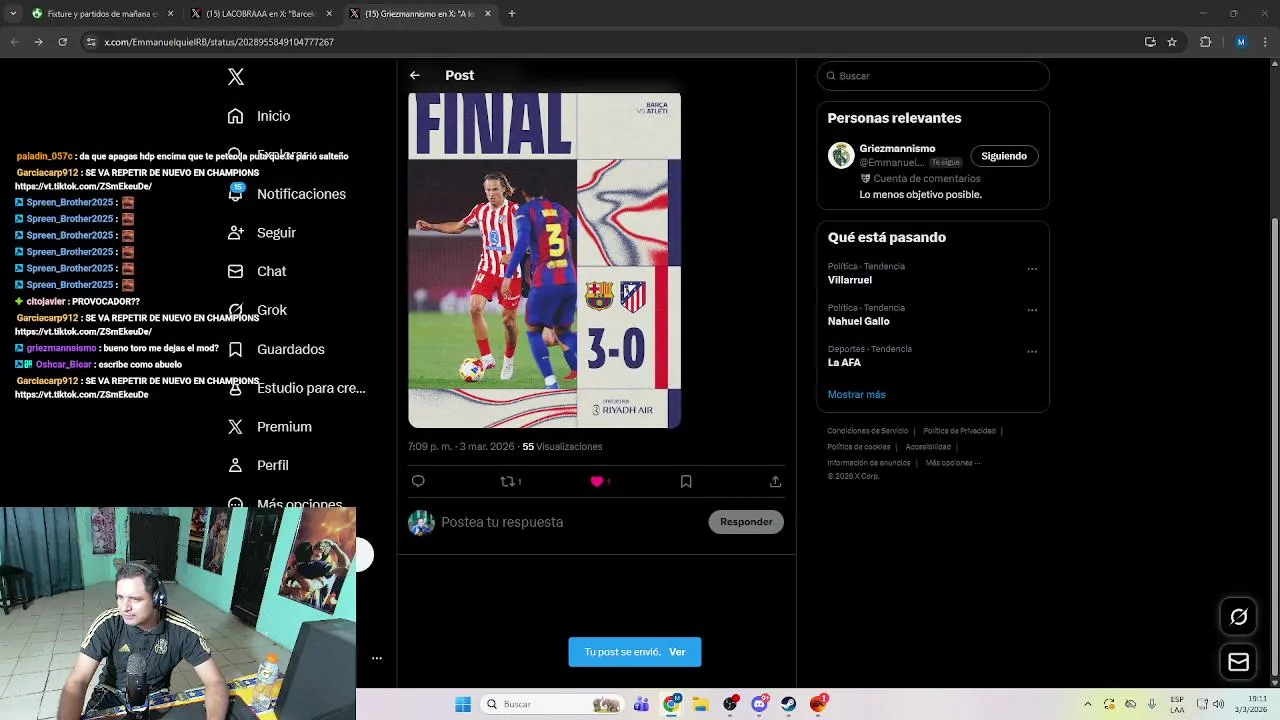Open the tab search dropdown arrow
Screen dimensions: 1280x720
12,14
